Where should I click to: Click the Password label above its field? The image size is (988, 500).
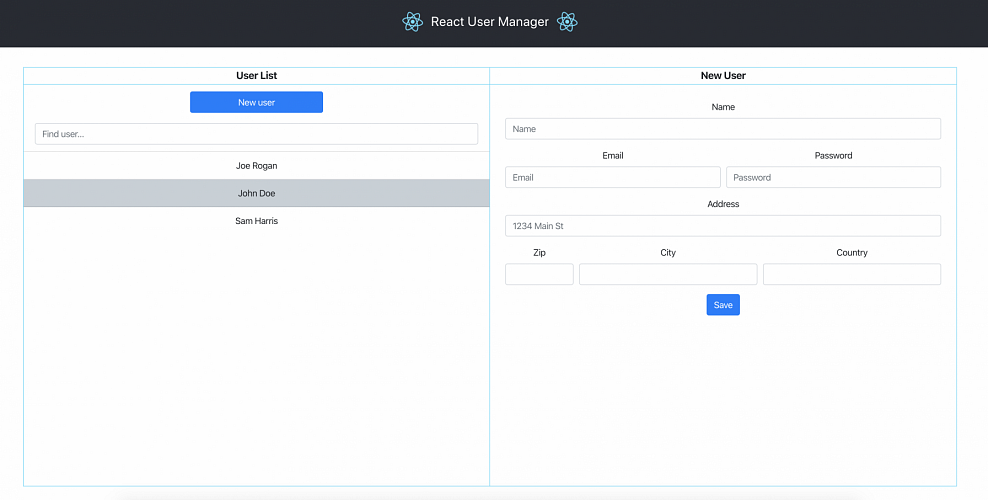[x=833, y=156]
